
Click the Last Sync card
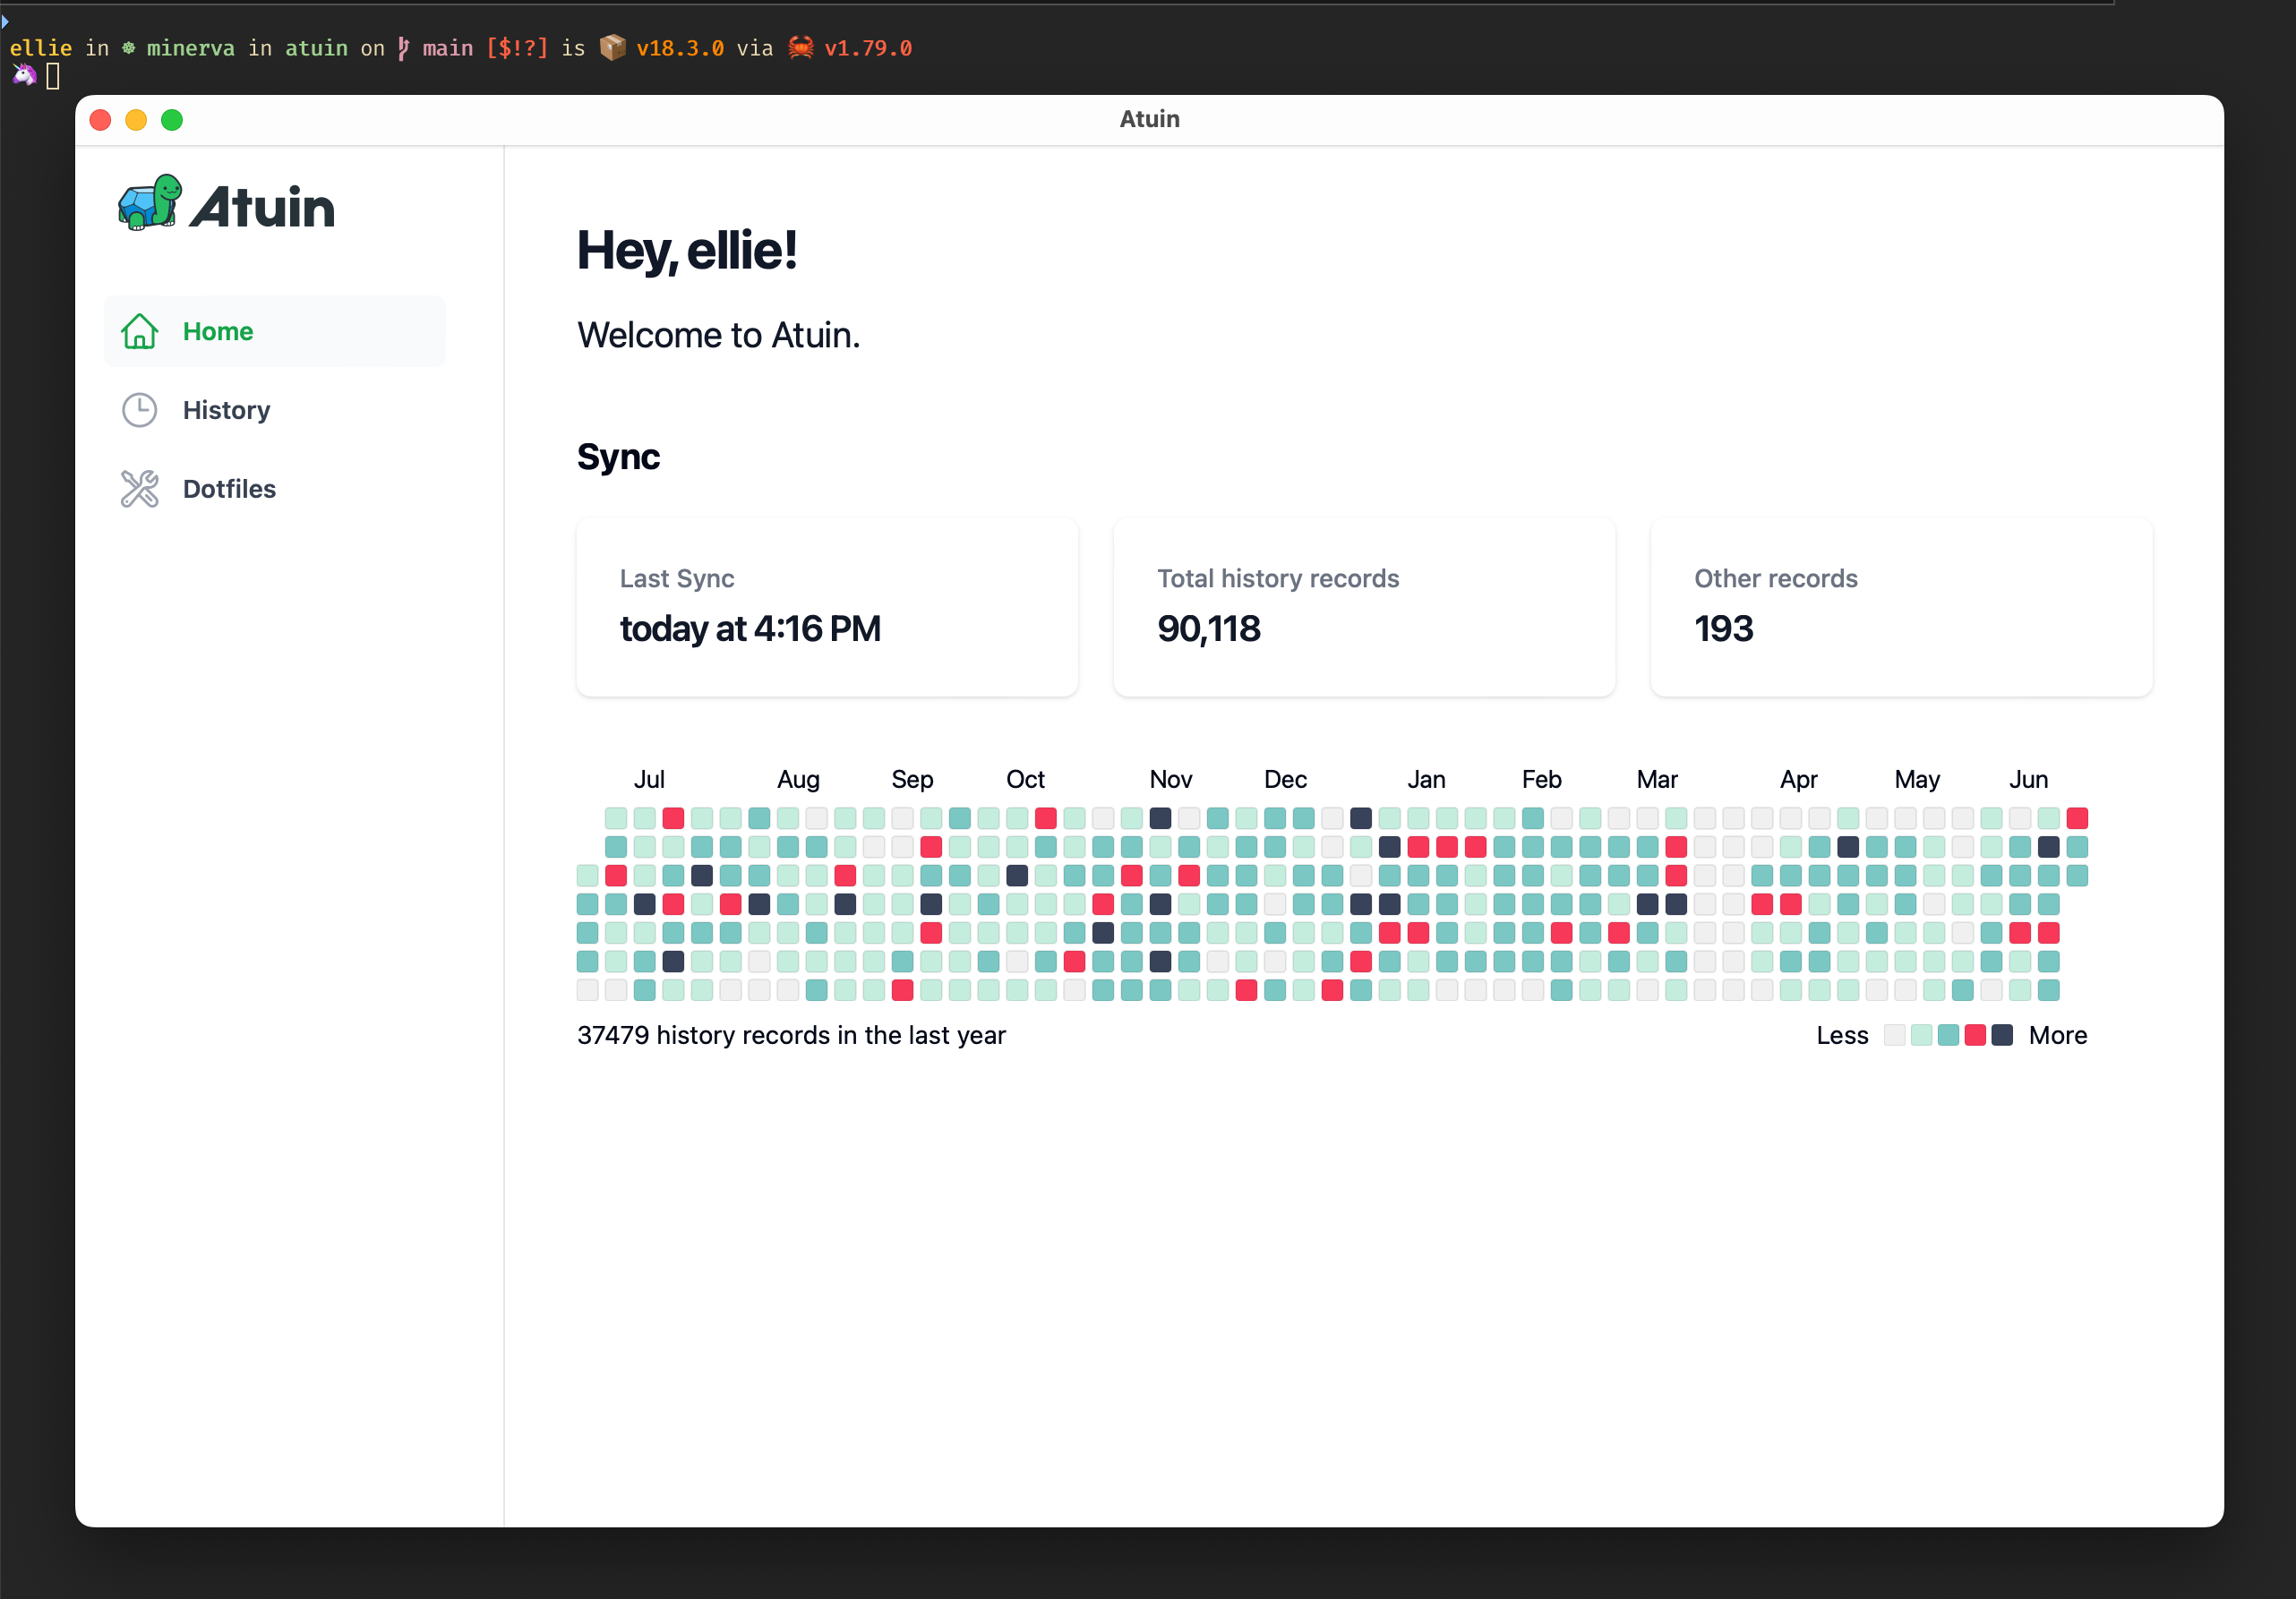point(826,606)
